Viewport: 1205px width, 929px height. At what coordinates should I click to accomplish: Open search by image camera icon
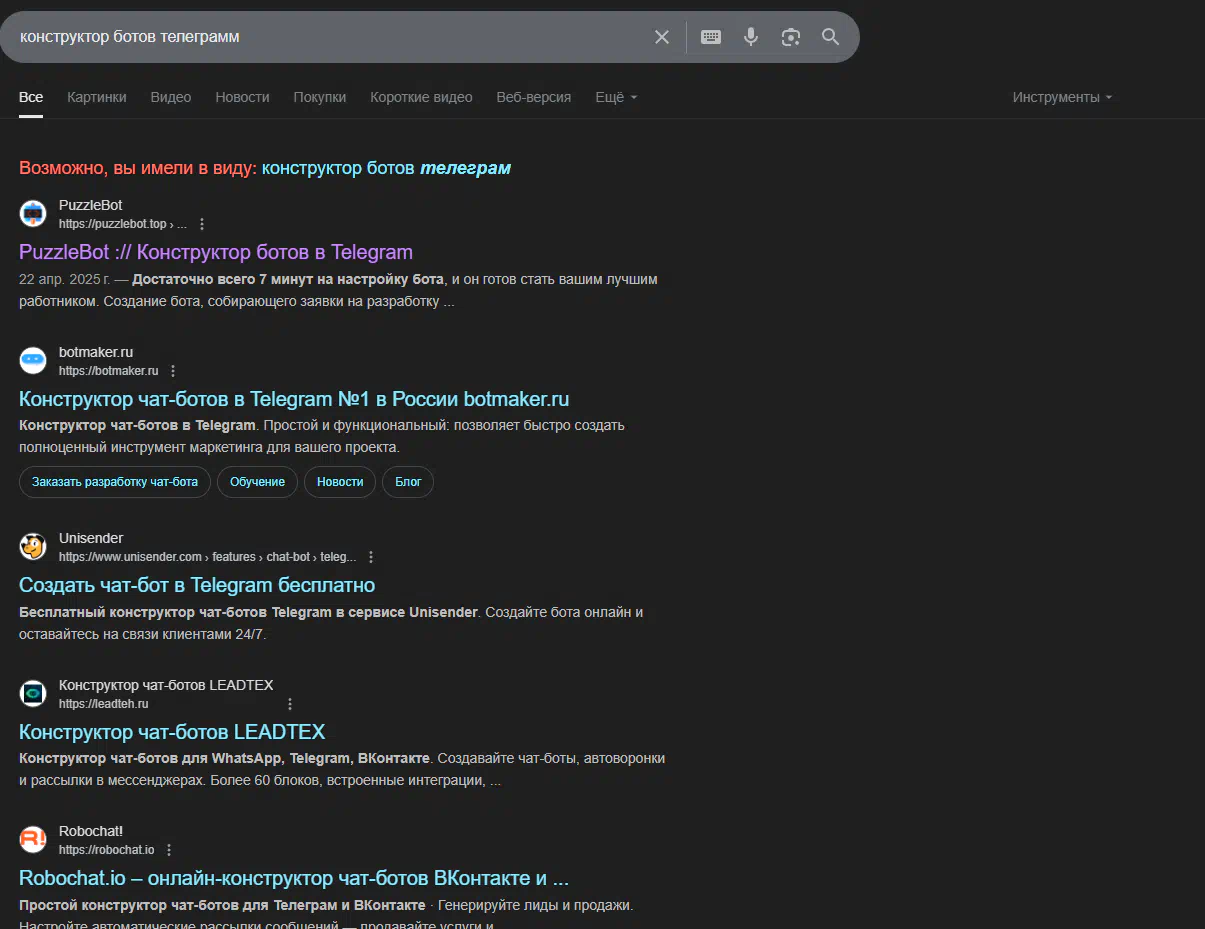[x=791, y=37]
